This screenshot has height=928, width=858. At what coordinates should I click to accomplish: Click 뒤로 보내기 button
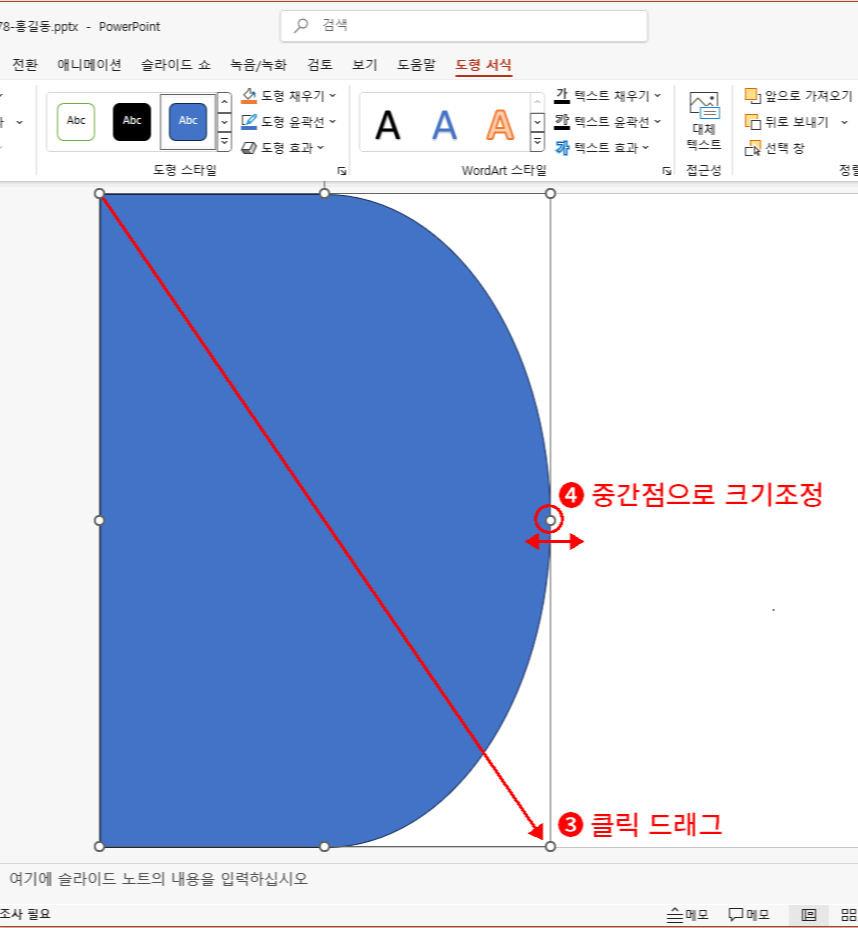click(x=787, y=122)
